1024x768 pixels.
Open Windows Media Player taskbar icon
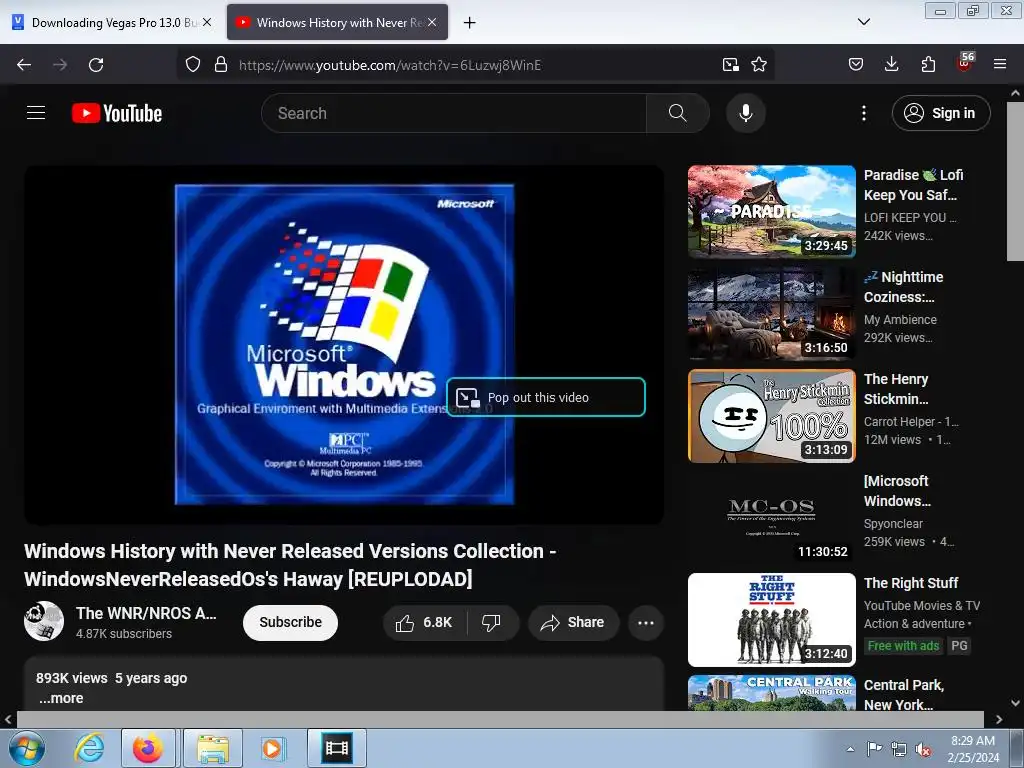click(x=272, y=748)
